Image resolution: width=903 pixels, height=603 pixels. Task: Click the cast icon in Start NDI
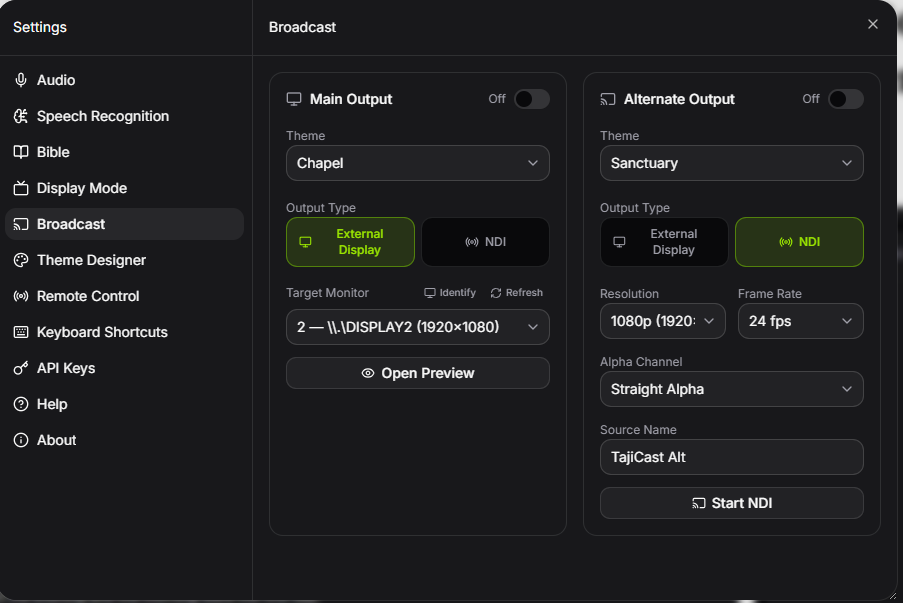pyautogui.click(x=699, y=503)
